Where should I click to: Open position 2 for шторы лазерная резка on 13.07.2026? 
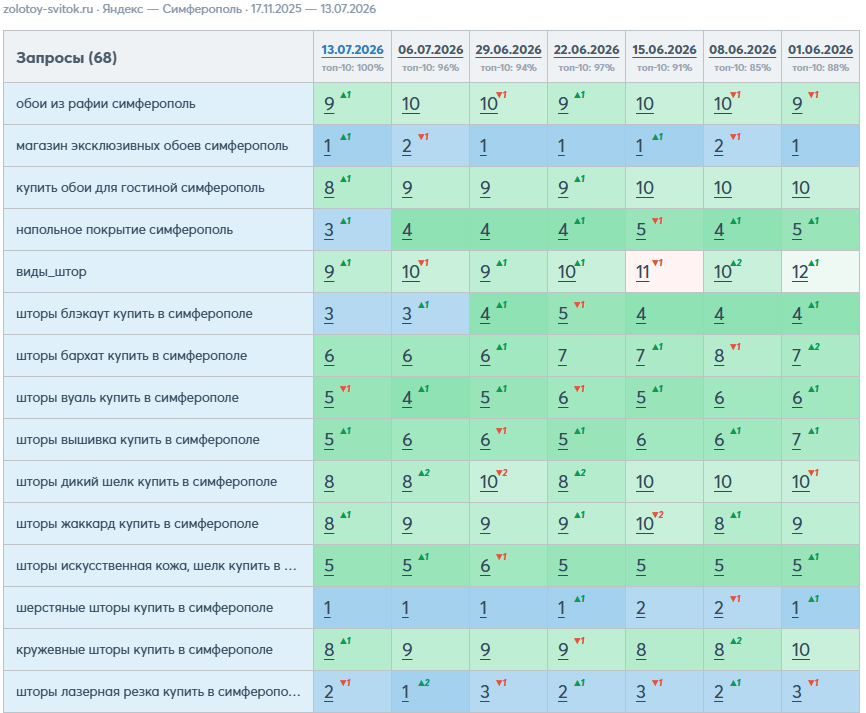(329, 692)
